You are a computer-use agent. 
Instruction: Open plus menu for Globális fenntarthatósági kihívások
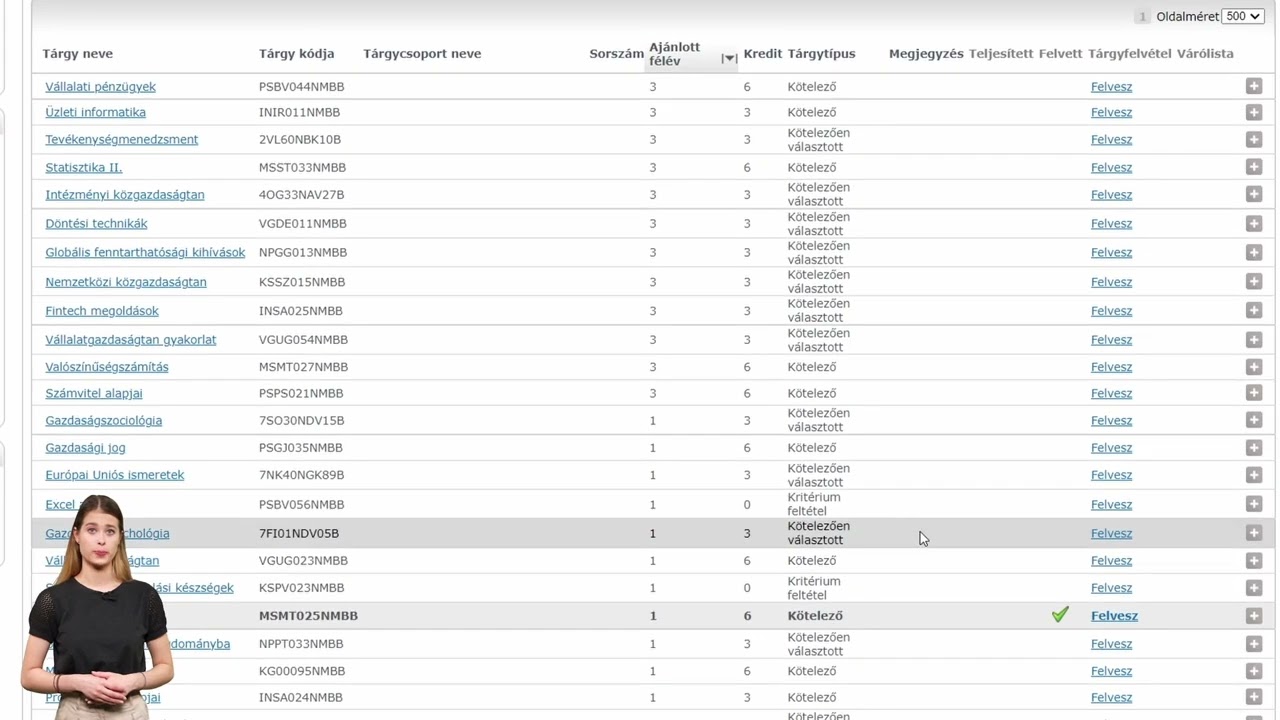tap(1254, 252)
